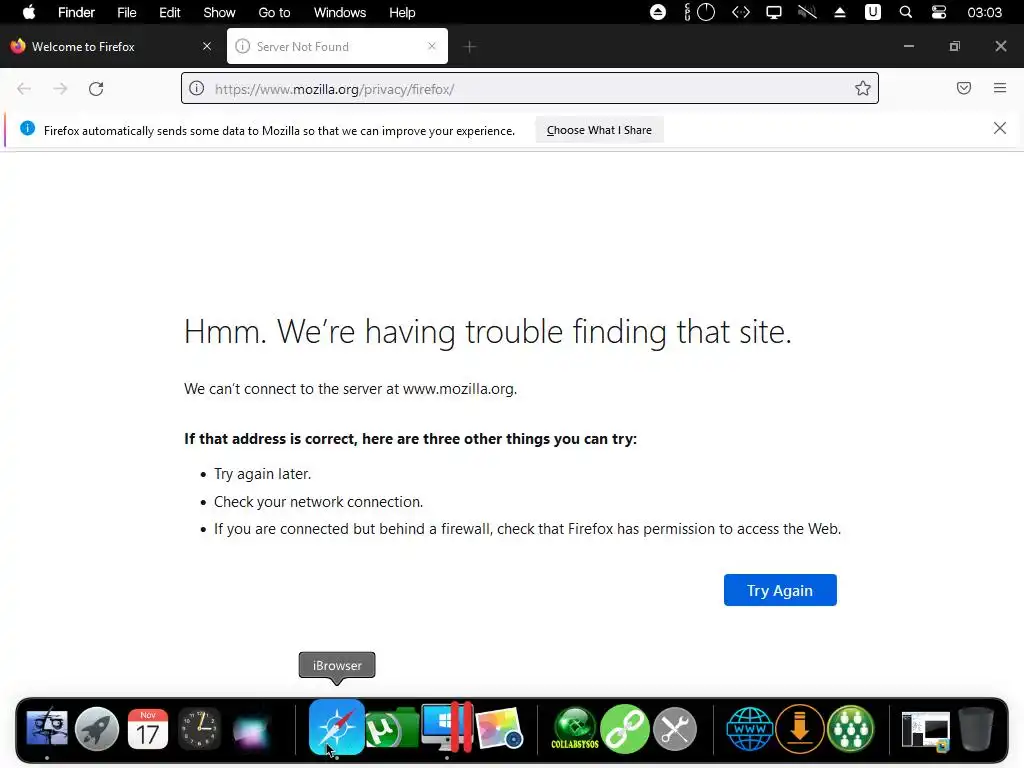Click the Choose What I Share button
Image resolution: width=1024 pixels, height=768 pixels.
coord(599,130)
